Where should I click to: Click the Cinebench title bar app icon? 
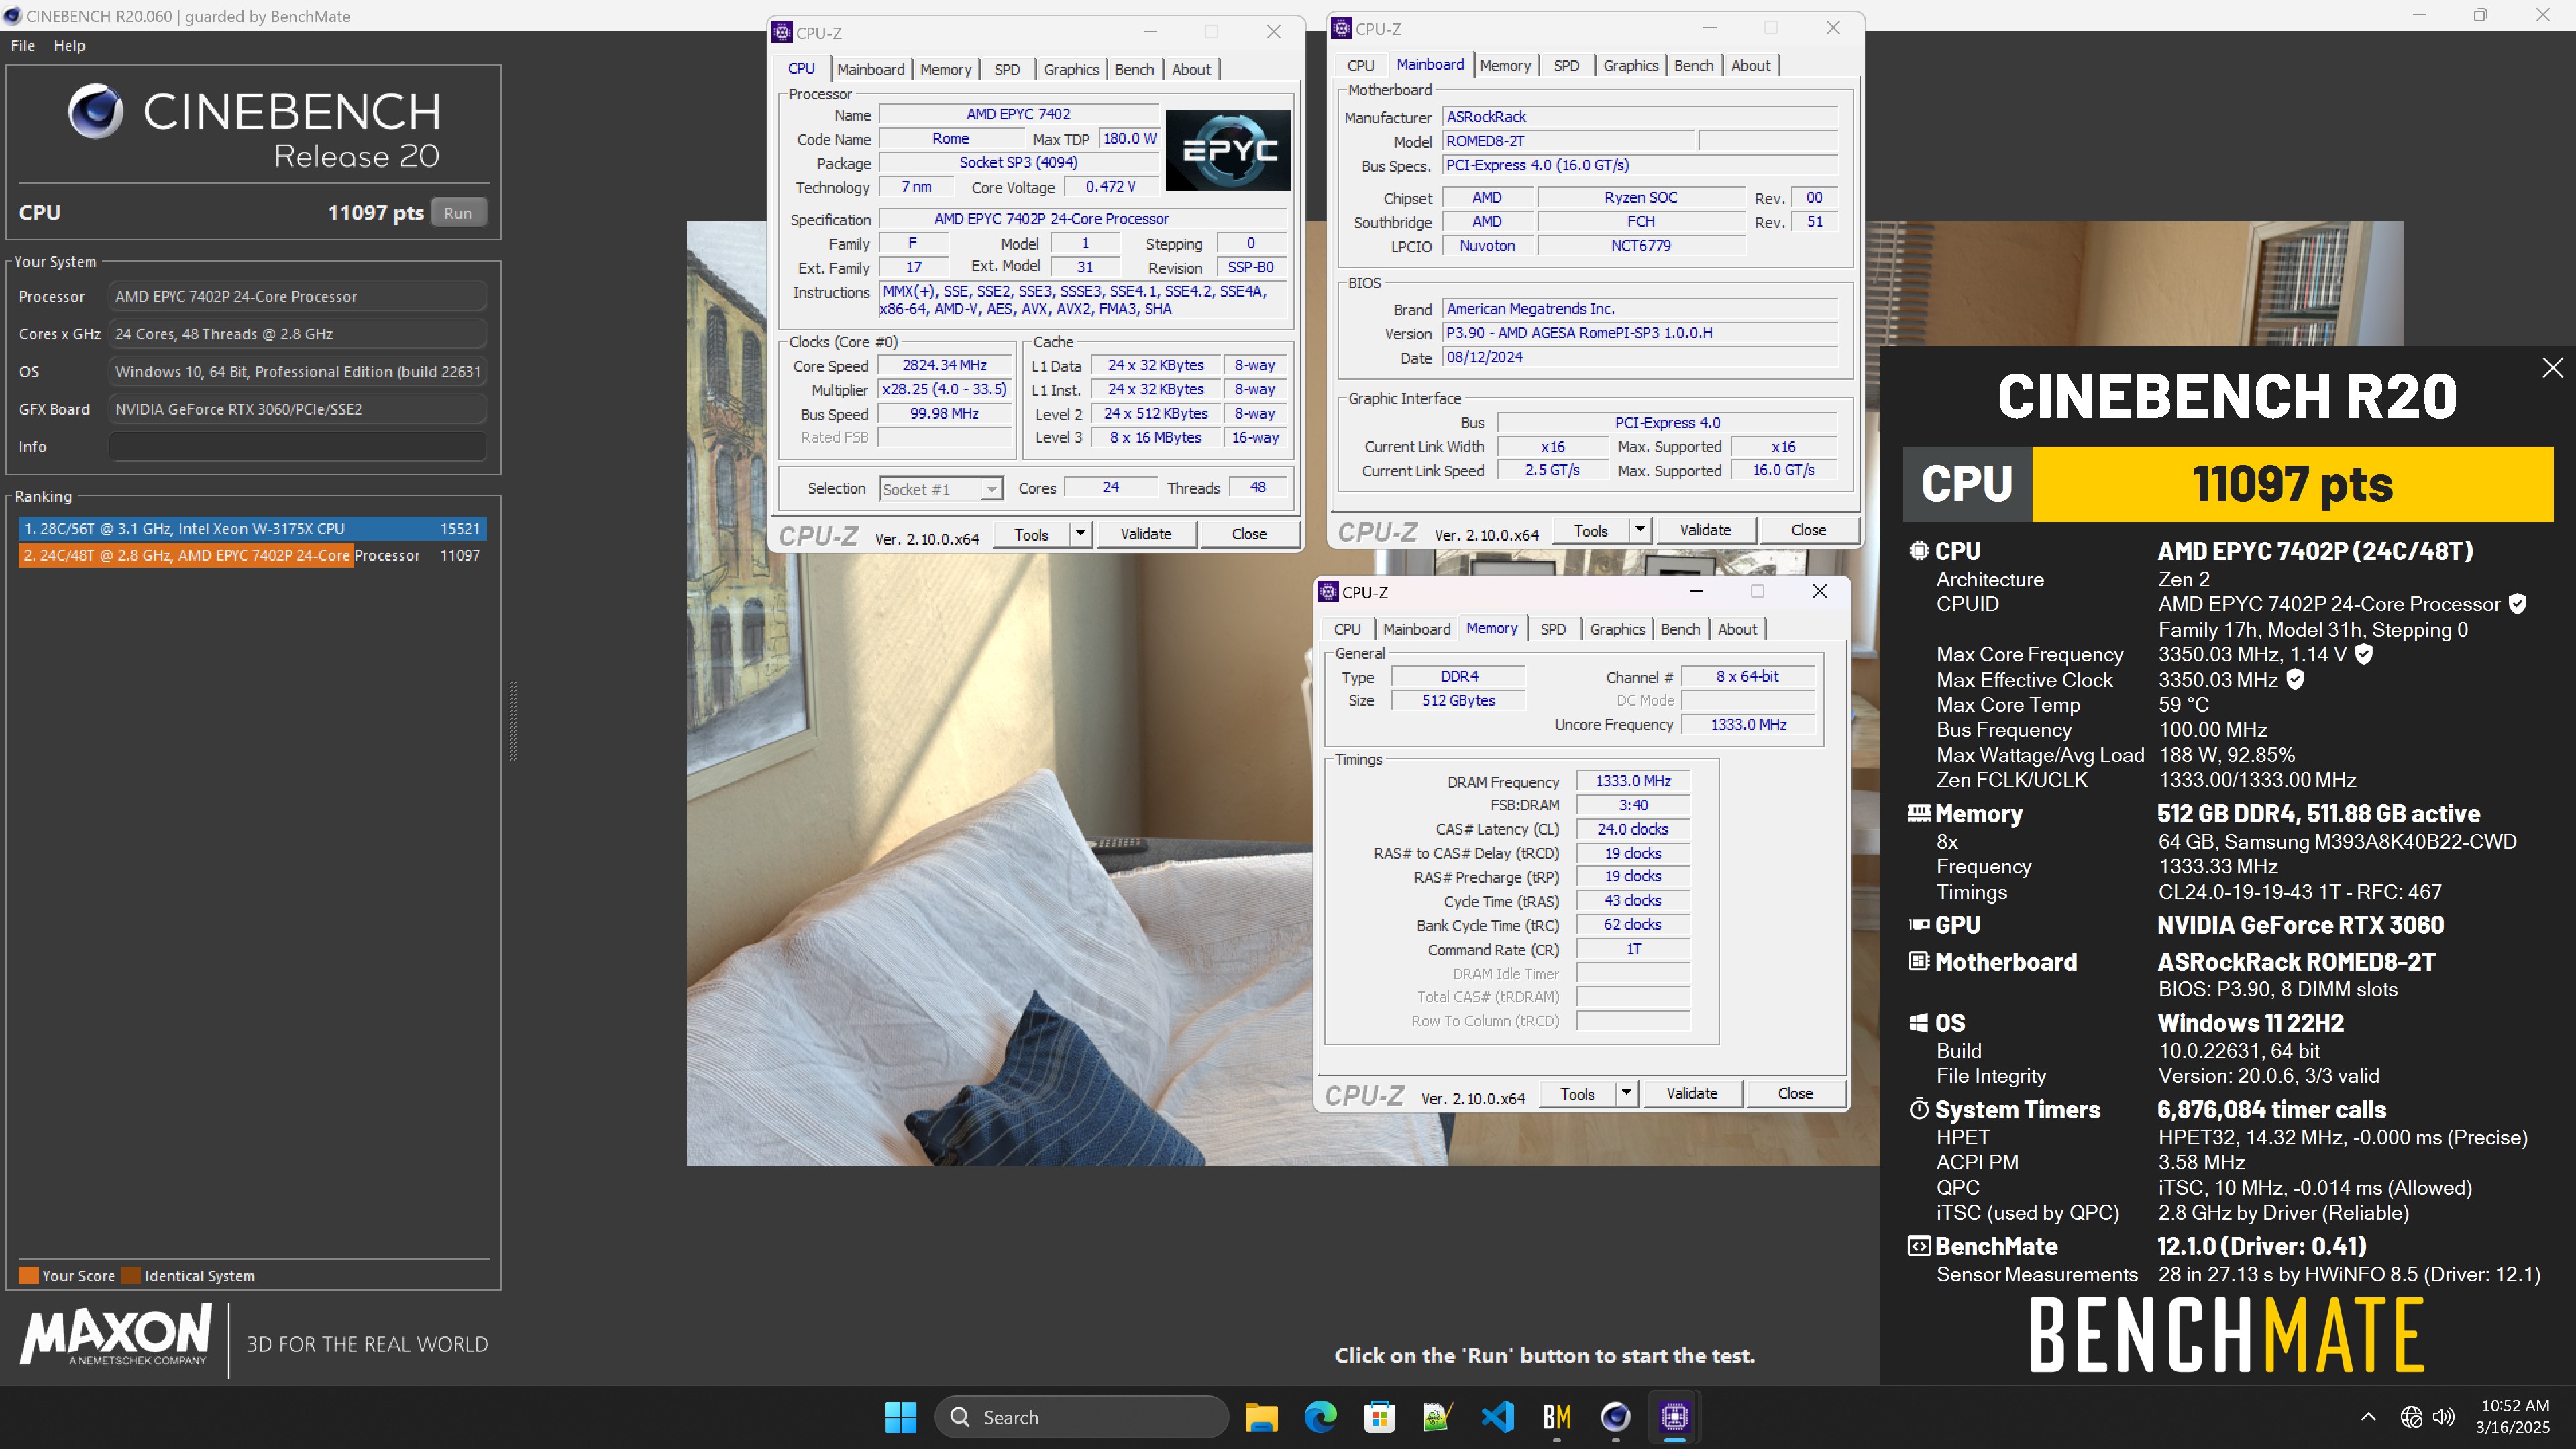coord(13,15)
